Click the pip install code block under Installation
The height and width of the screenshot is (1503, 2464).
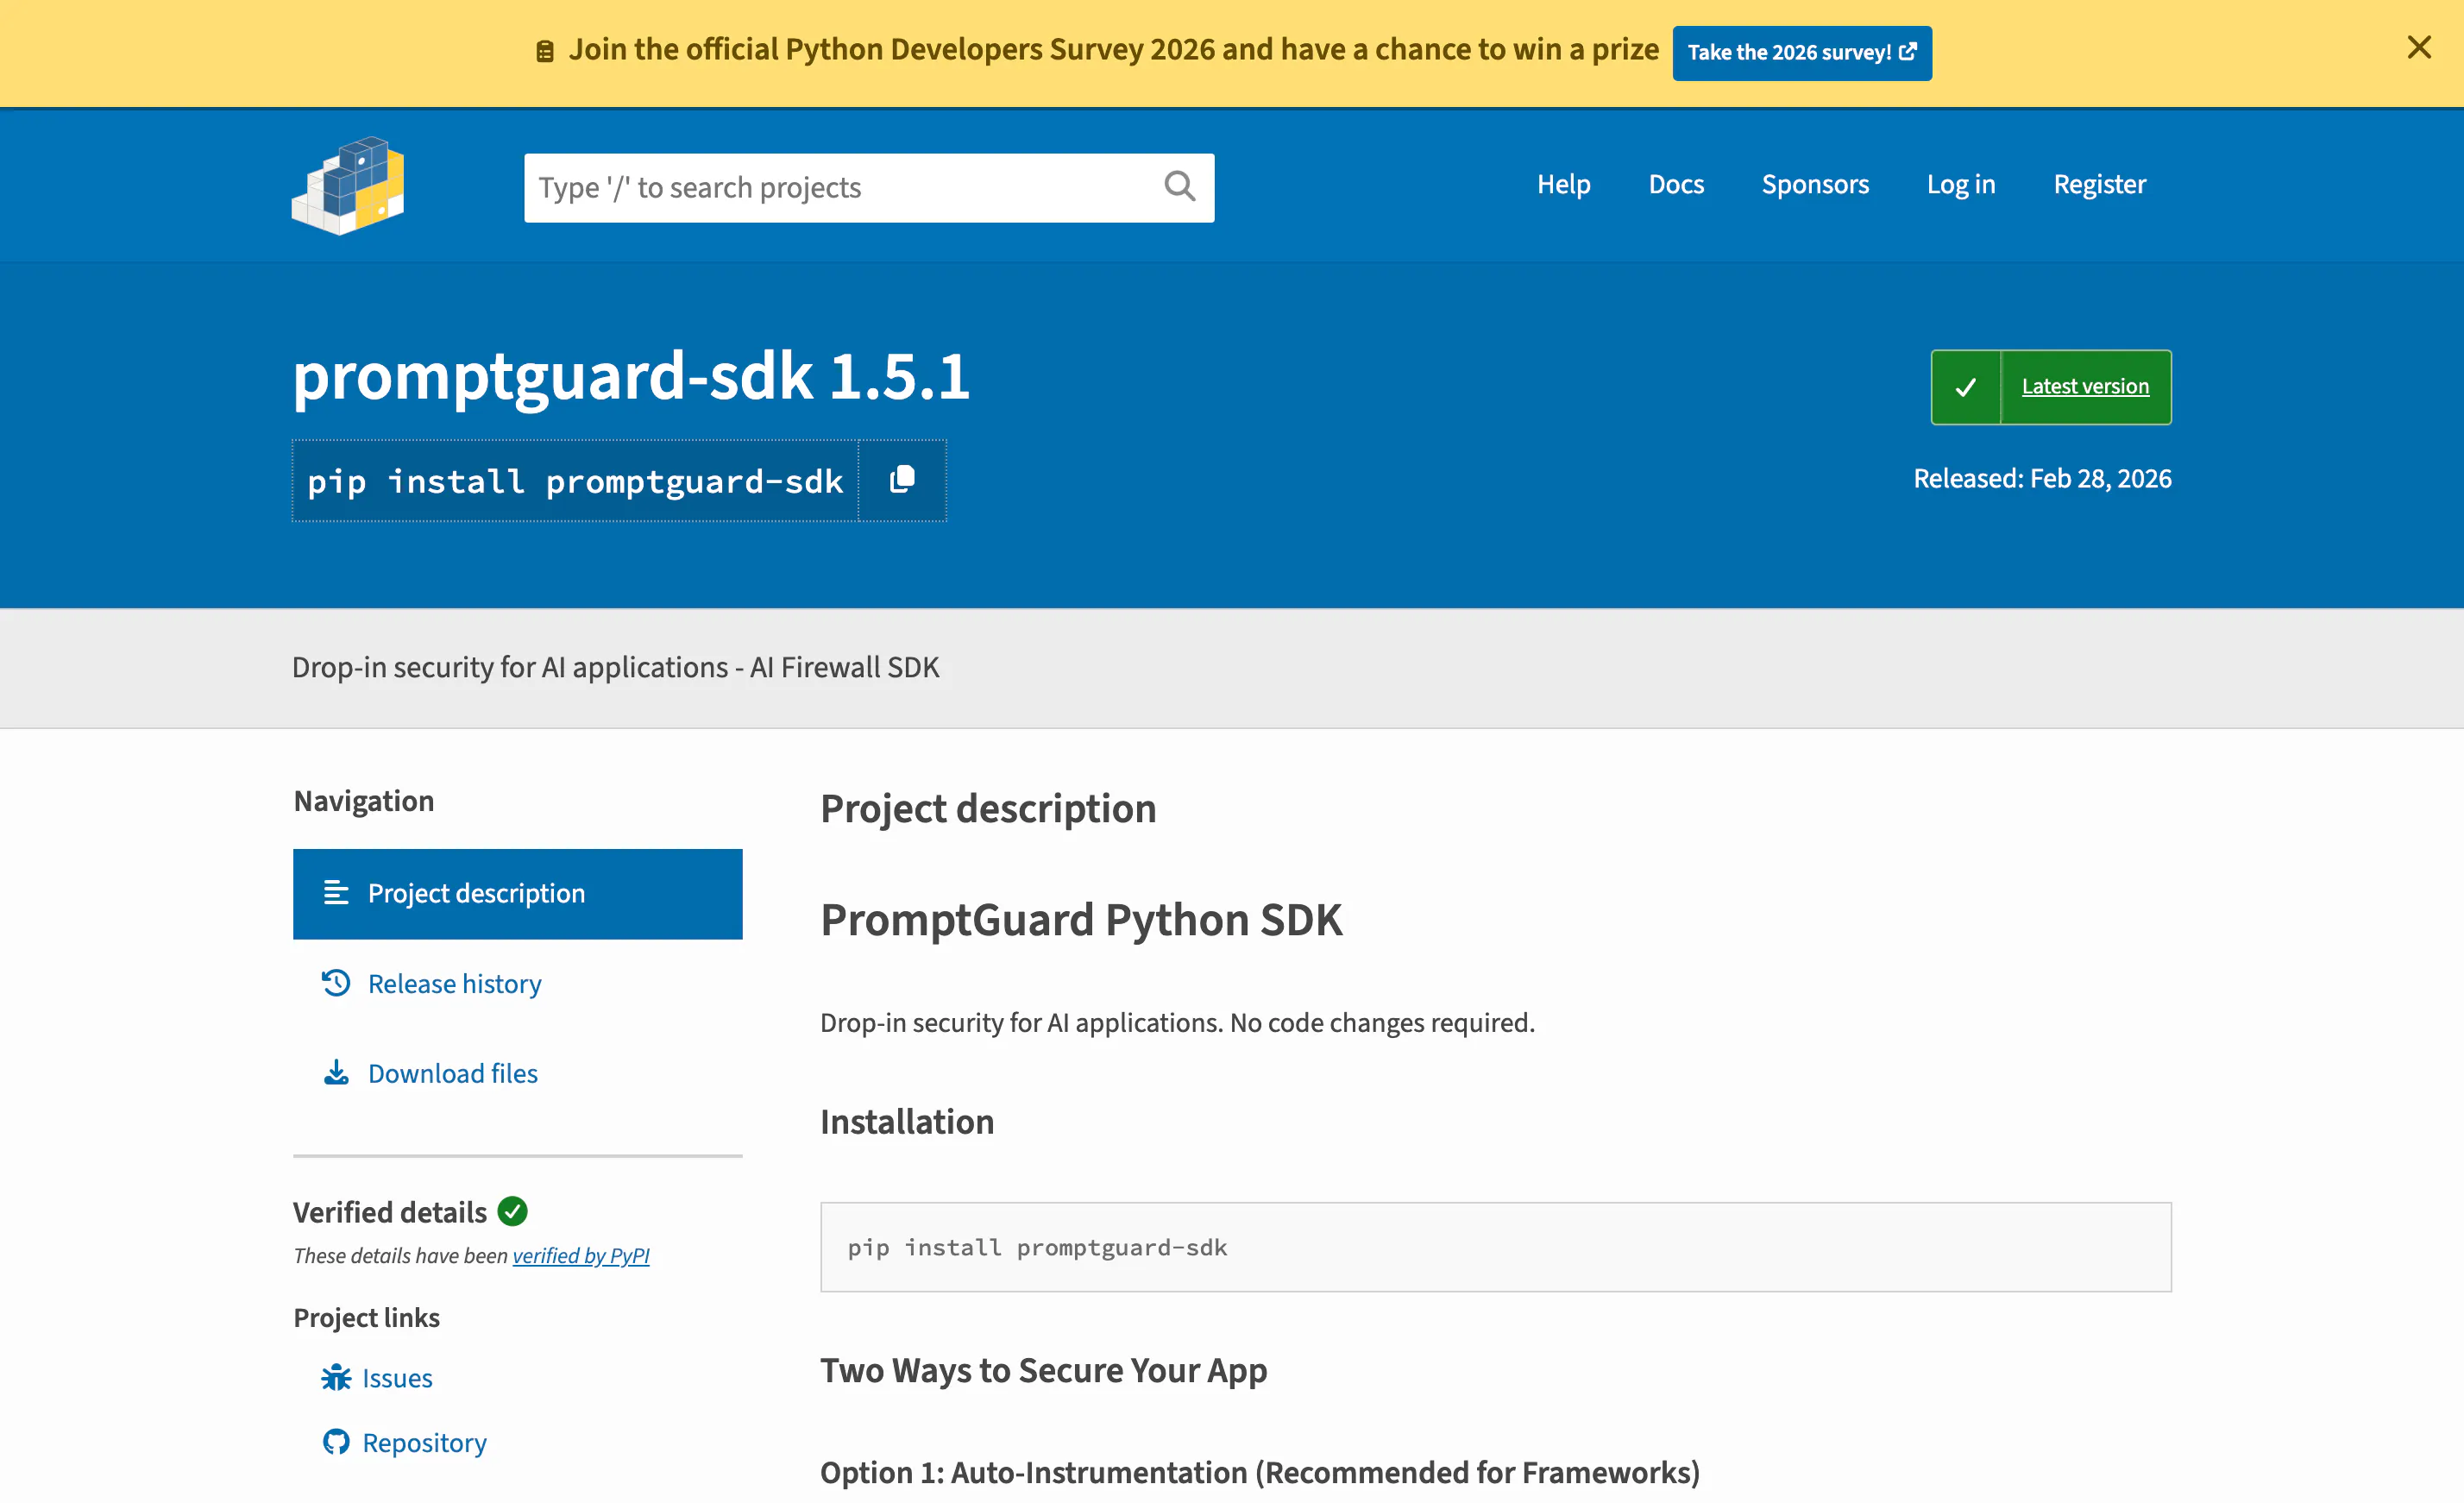[x=1496, y=1247]
